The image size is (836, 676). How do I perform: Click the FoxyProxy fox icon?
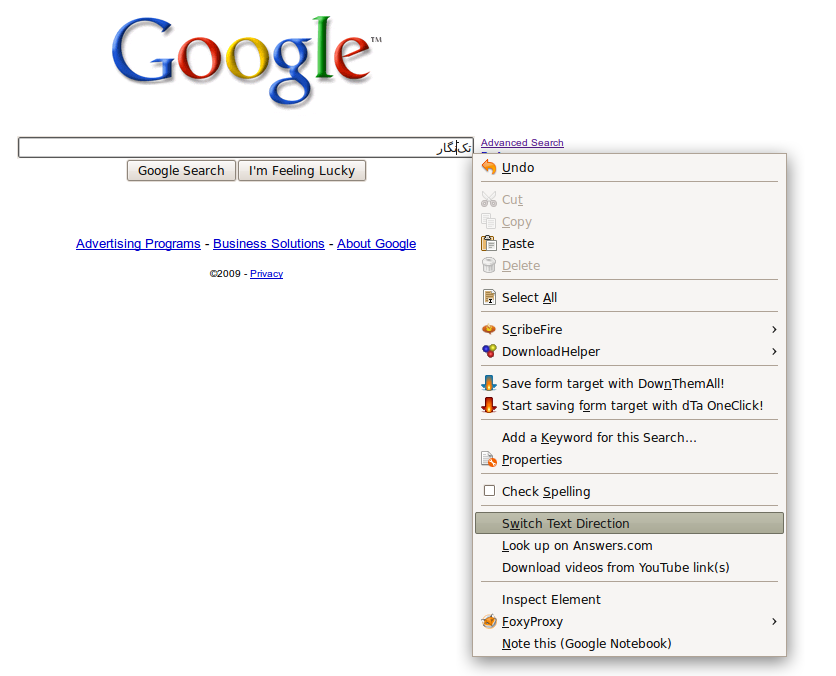(489, 621)
